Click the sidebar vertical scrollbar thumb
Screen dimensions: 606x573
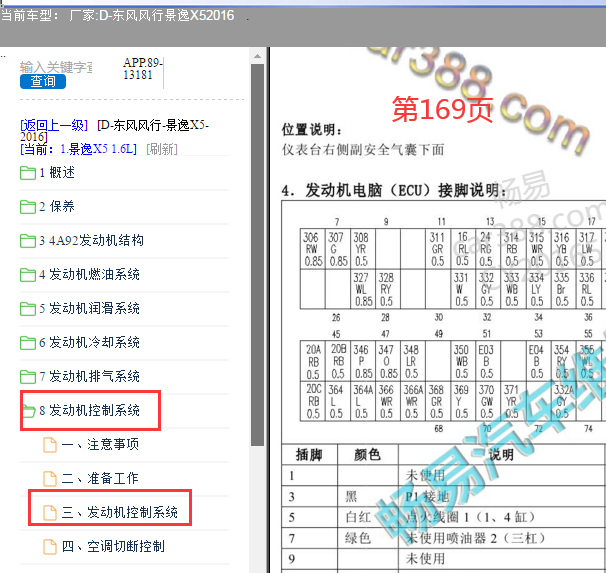(x=257, y=255)
